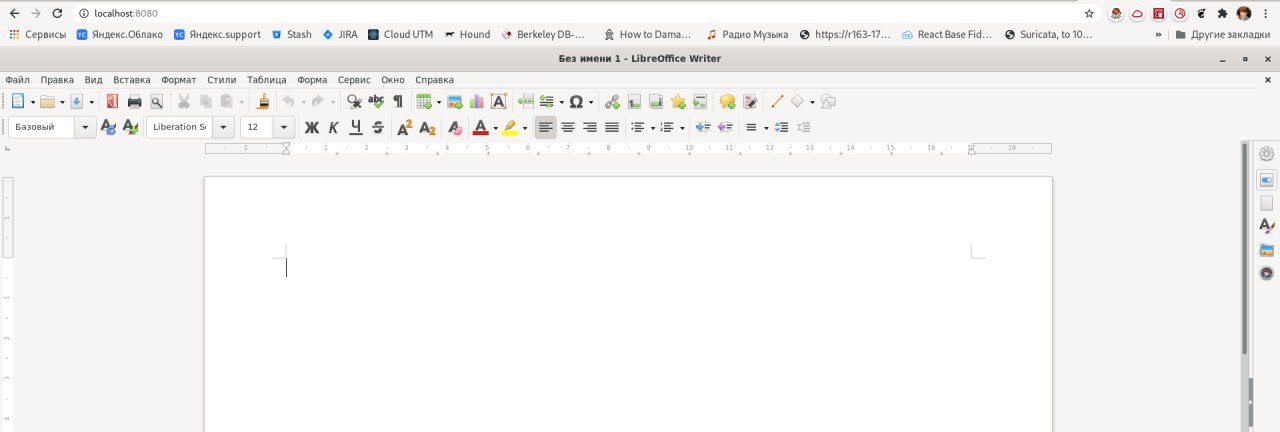
Task: Insert Bookmark star icon in toolbar
Action: coord(678,101)
